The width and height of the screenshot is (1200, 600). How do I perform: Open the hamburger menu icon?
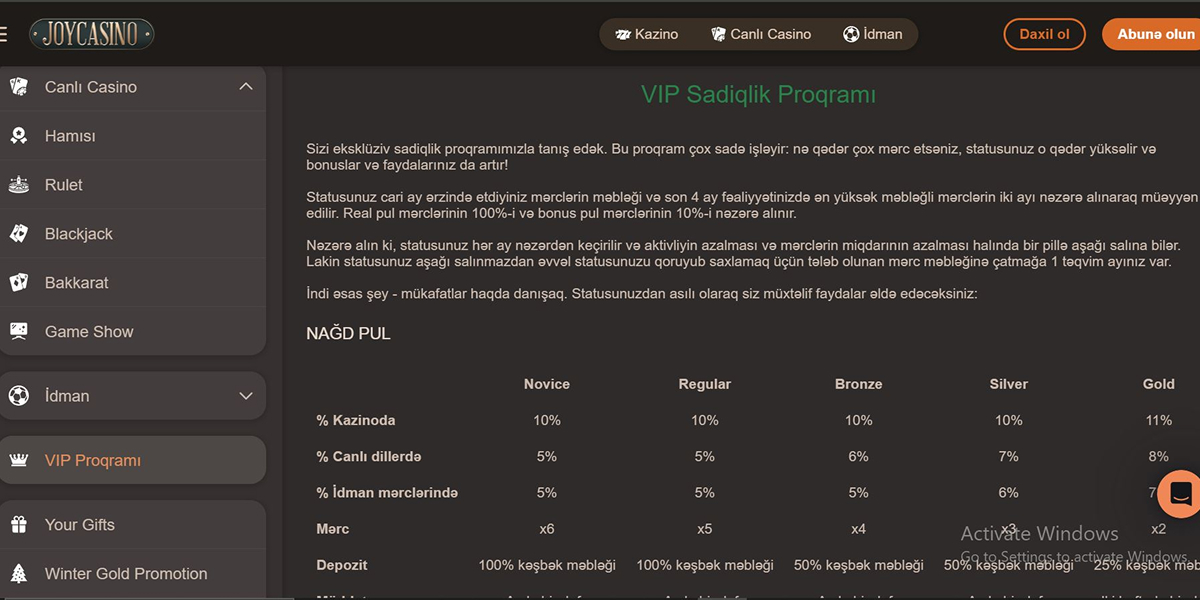[4, 34]
